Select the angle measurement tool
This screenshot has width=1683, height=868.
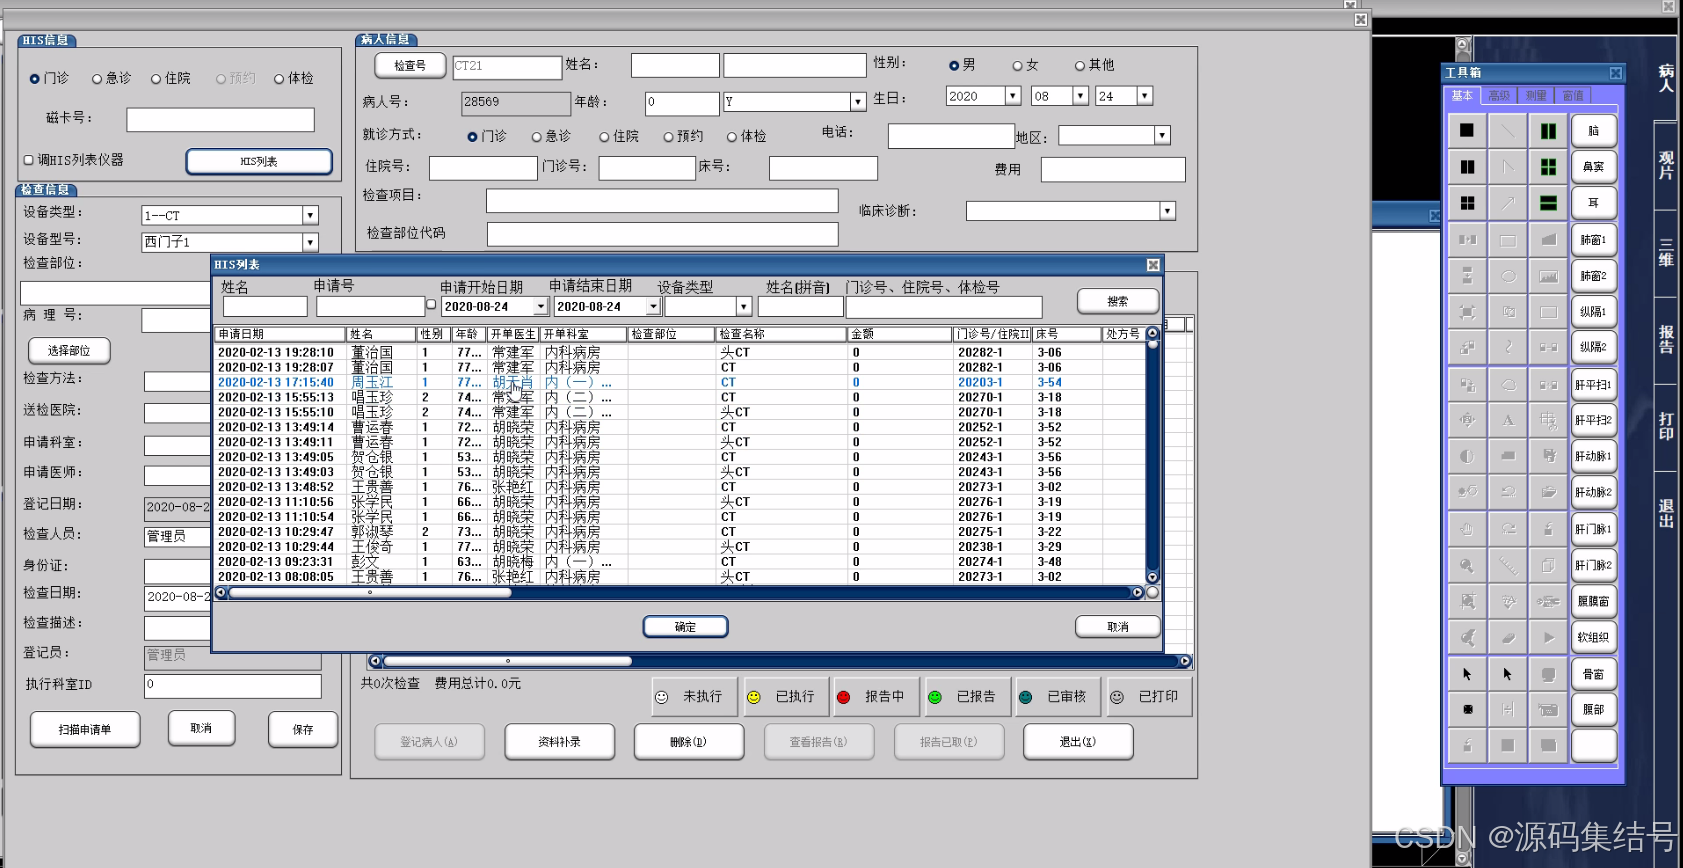pyautogui.click(x=1508, y=167)
